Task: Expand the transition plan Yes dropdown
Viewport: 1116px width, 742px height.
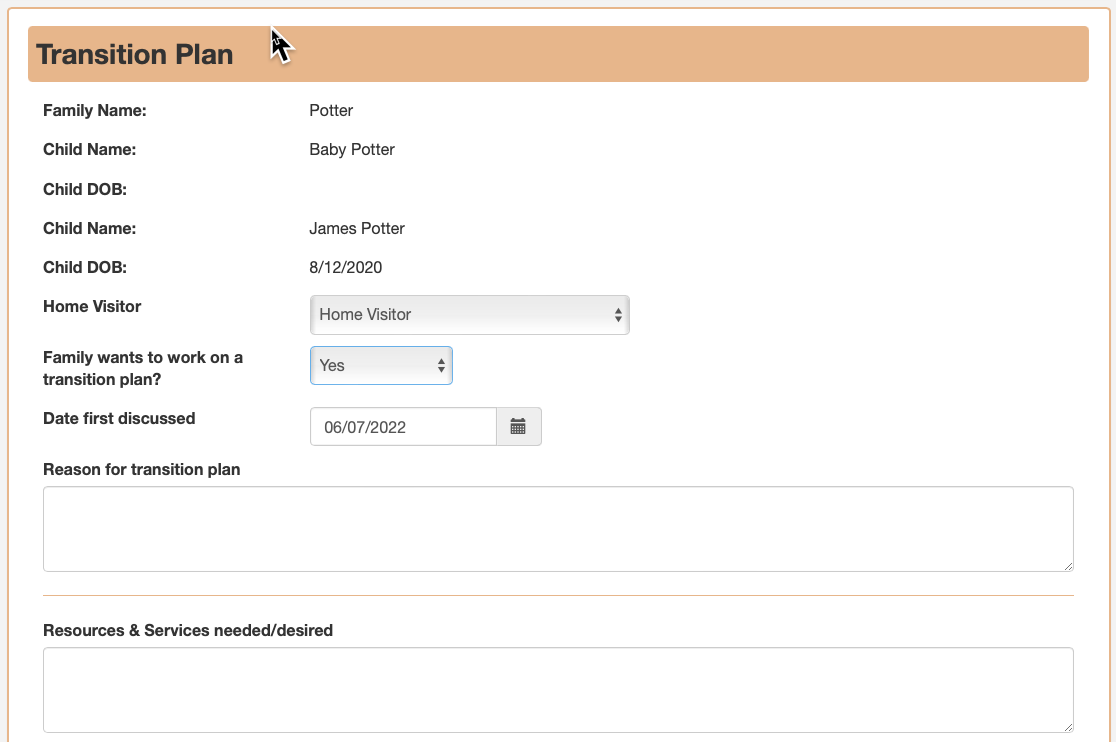Action: [381, 366]
